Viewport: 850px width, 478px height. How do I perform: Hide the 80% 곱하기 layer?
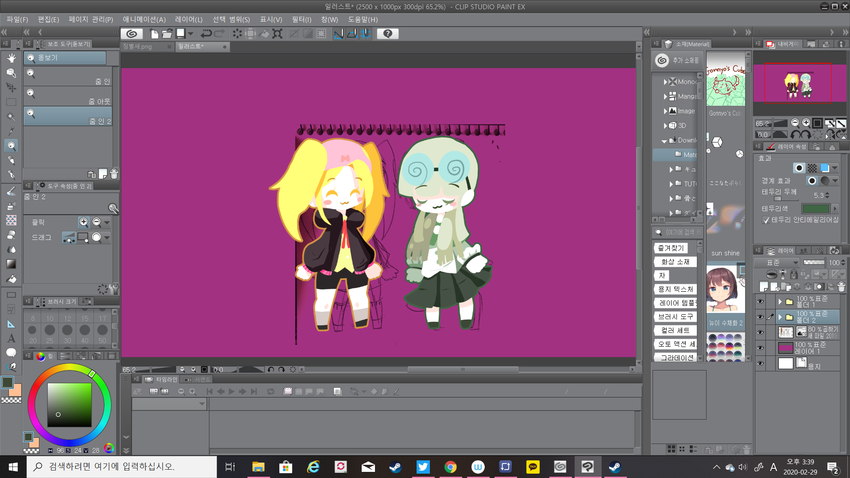click(760, 332)
